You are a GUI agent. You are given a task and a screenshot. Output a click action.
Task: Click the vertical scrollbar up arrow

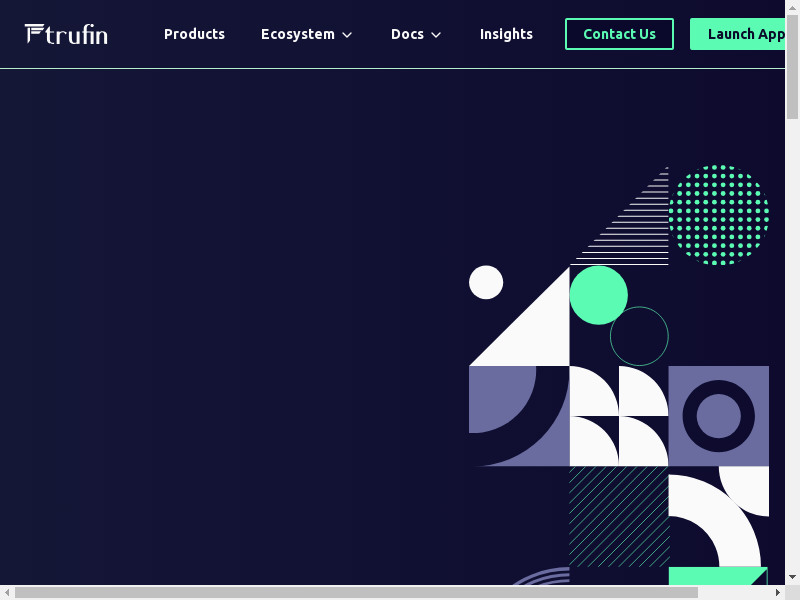click(792, 7)
